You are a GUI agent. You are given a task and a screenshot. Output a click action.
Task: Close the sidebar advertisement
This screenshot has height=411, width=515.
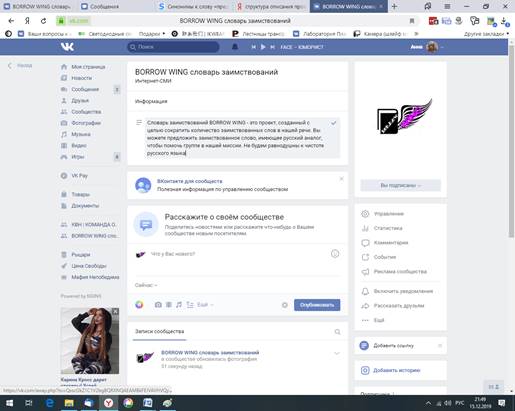point(115,311)
